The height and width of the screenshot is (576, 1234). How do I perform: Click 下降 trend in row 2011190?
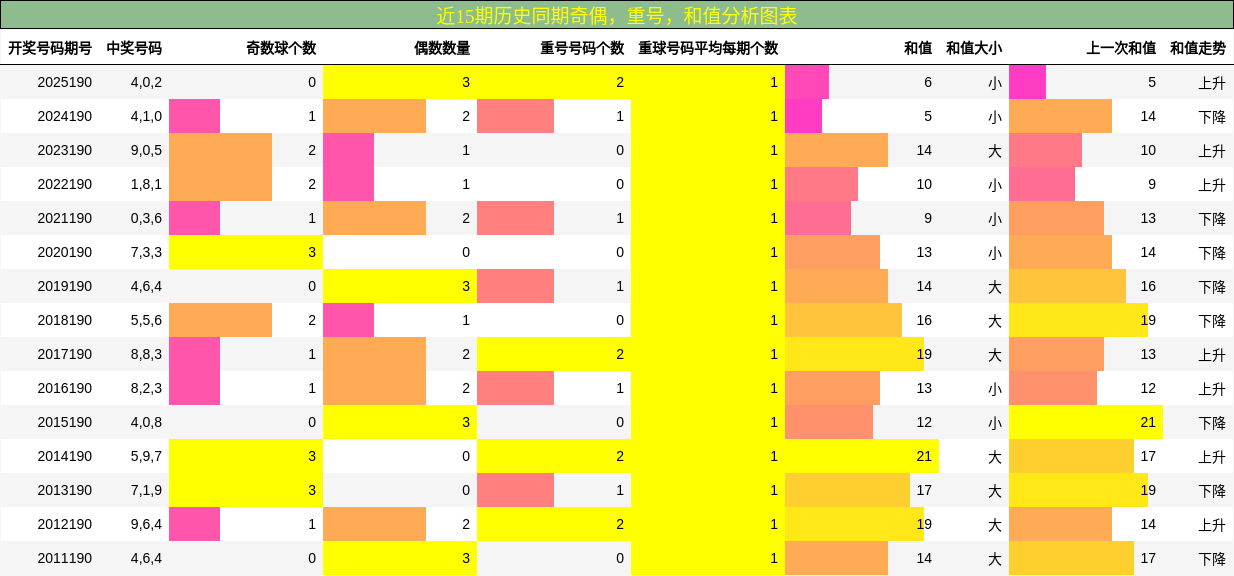coord(1212,559)
